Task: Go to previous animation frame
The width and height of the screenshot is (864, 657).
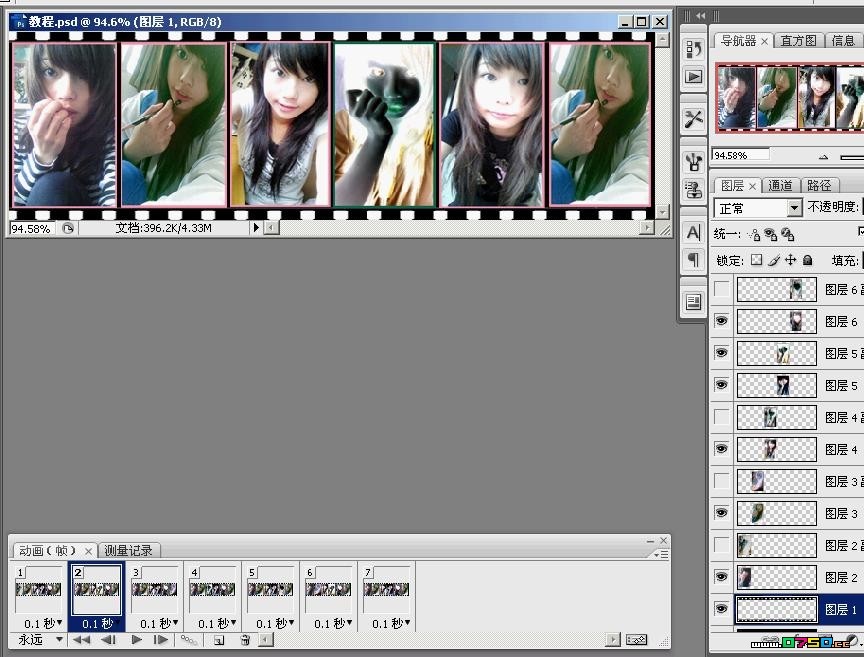Action: 109,639
